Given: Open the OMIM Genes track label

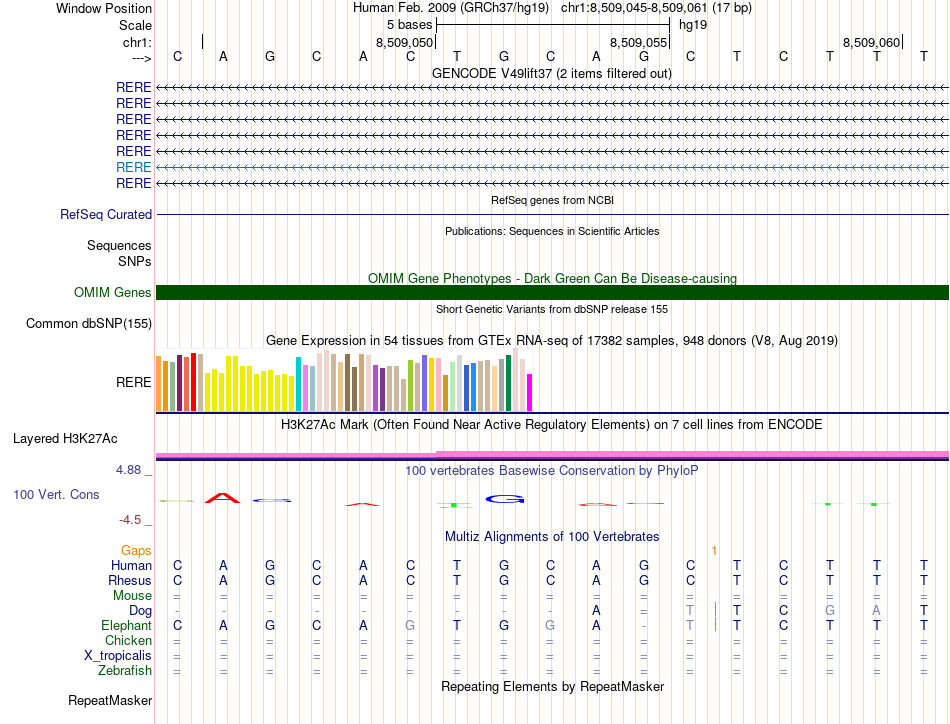Looking at the screenshot, I should point(113,293).
